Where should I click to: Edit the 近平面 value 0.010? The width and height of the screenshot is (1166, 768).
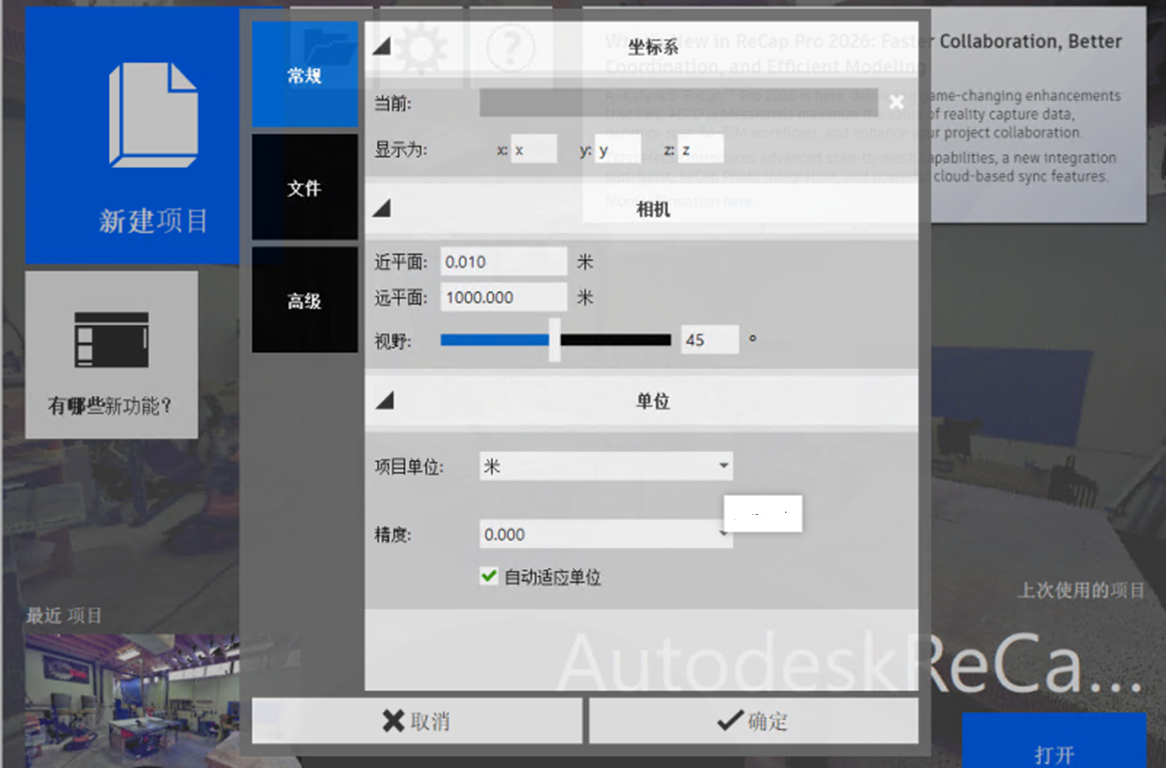tap(503, 262)
